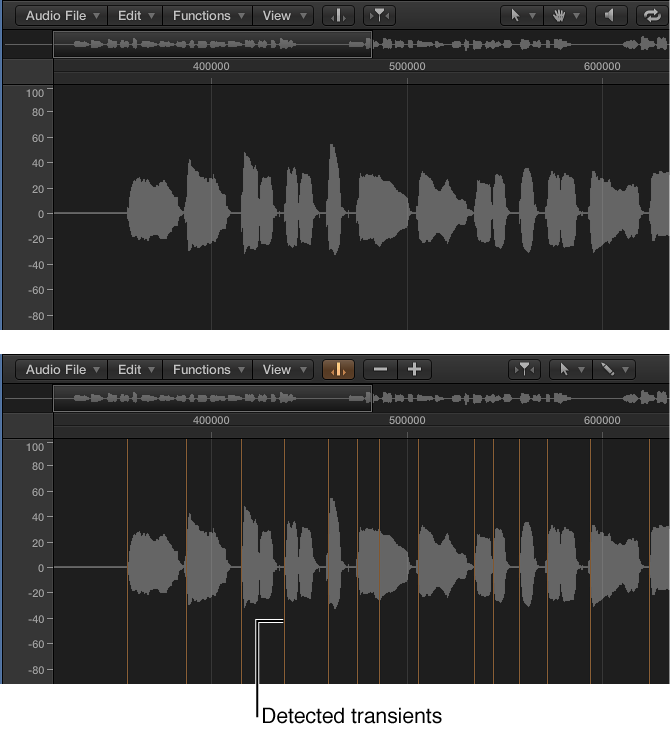Viewport: 670px width, 734px height.
Task: Click the 100 amplitude label in upper editor
Action: tap(35, 93)
